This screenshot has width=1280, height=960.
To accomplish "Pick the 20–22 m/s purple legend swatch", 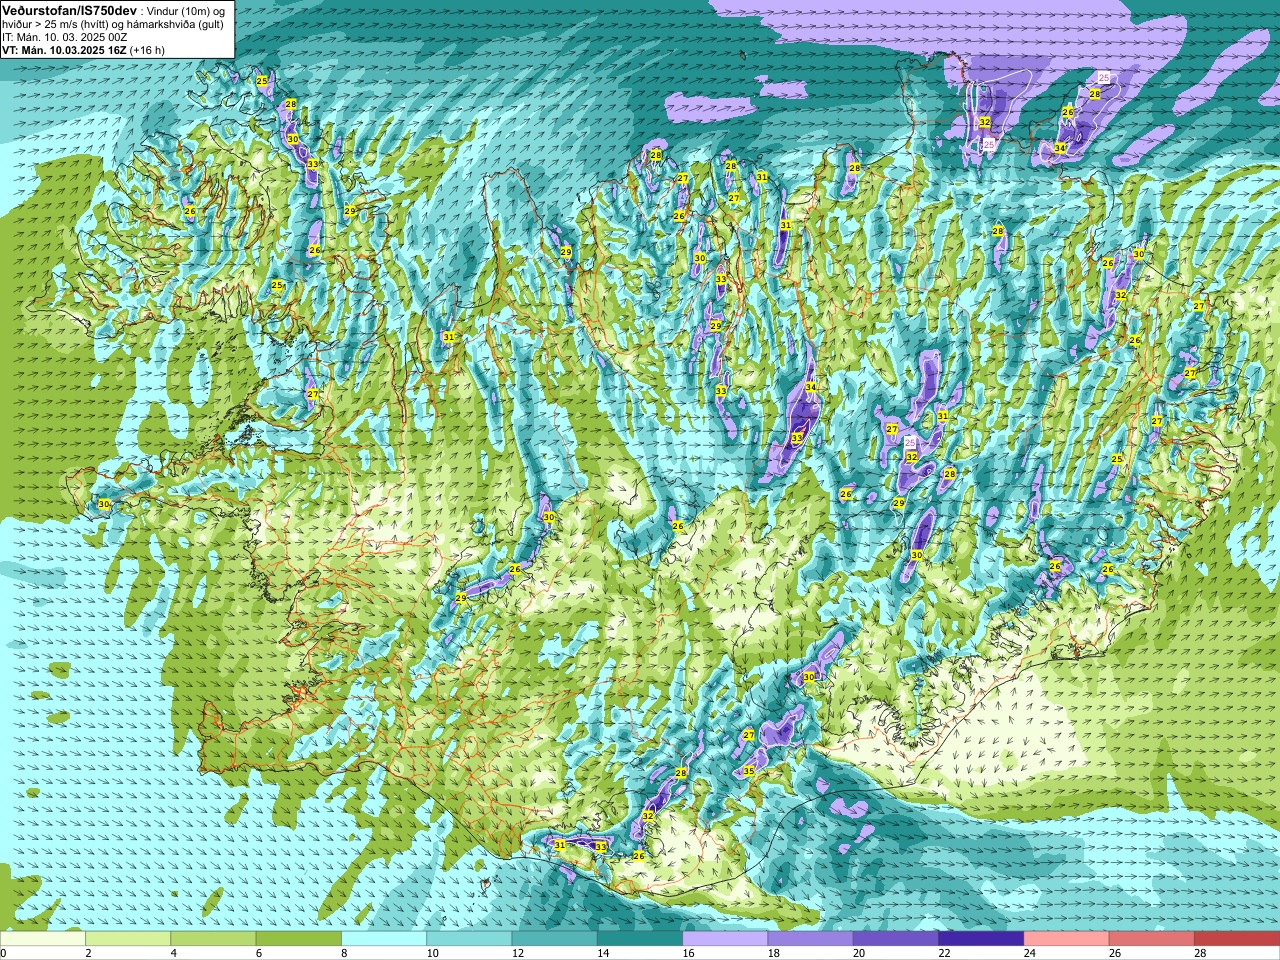I will 896,938.
